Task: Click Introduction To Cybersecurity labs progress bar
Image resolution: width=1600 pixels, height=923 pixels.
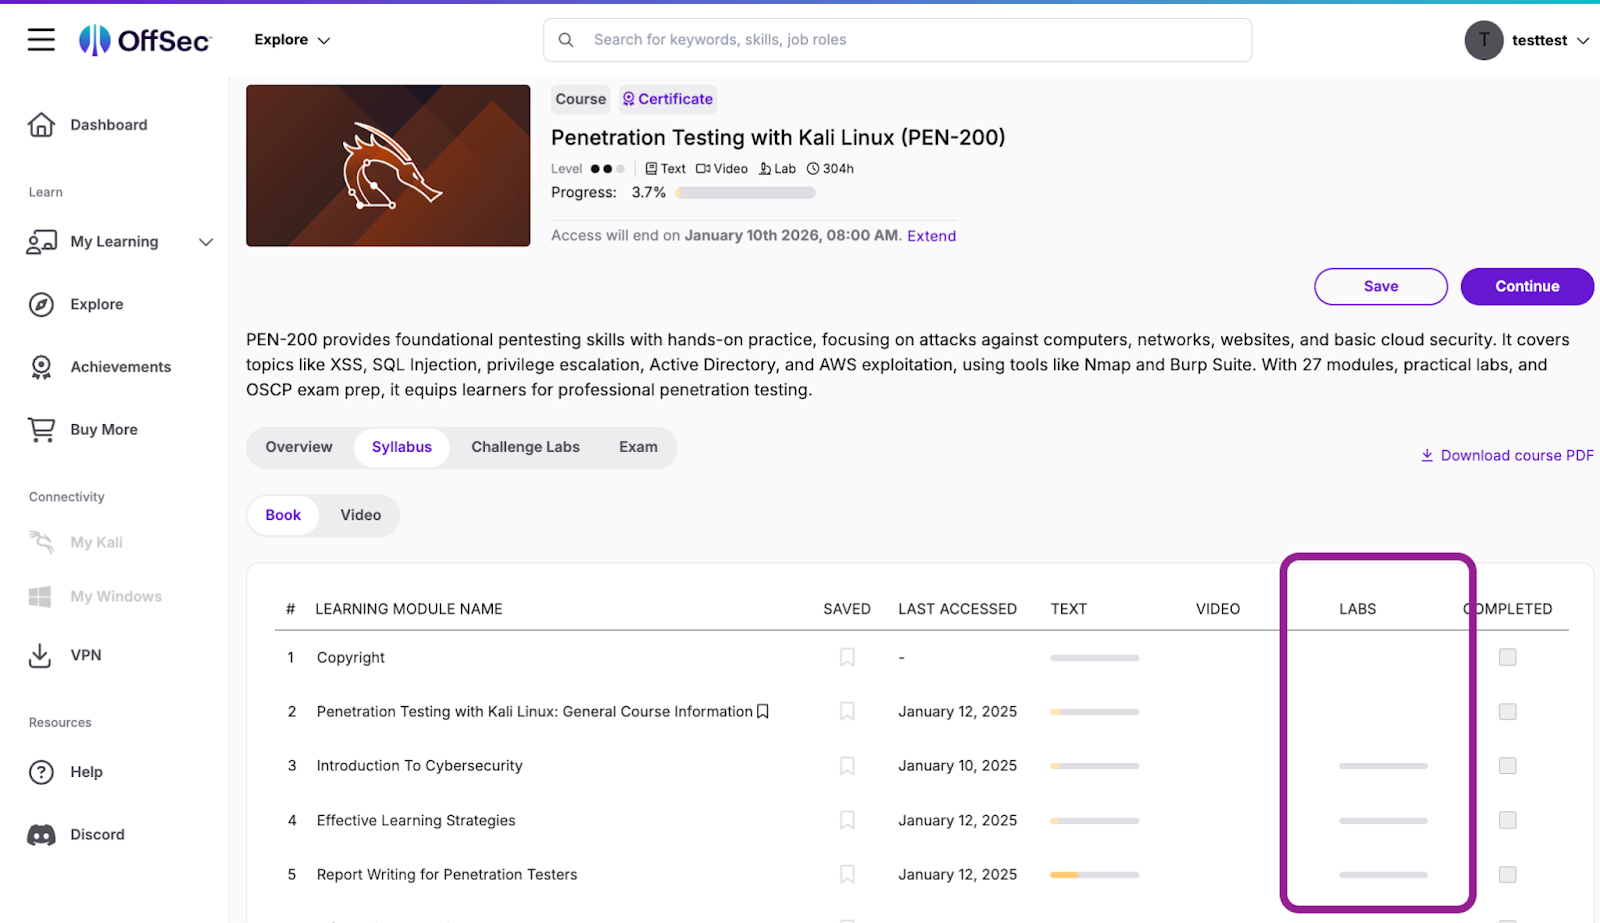Action: [x=1384, y=766]
